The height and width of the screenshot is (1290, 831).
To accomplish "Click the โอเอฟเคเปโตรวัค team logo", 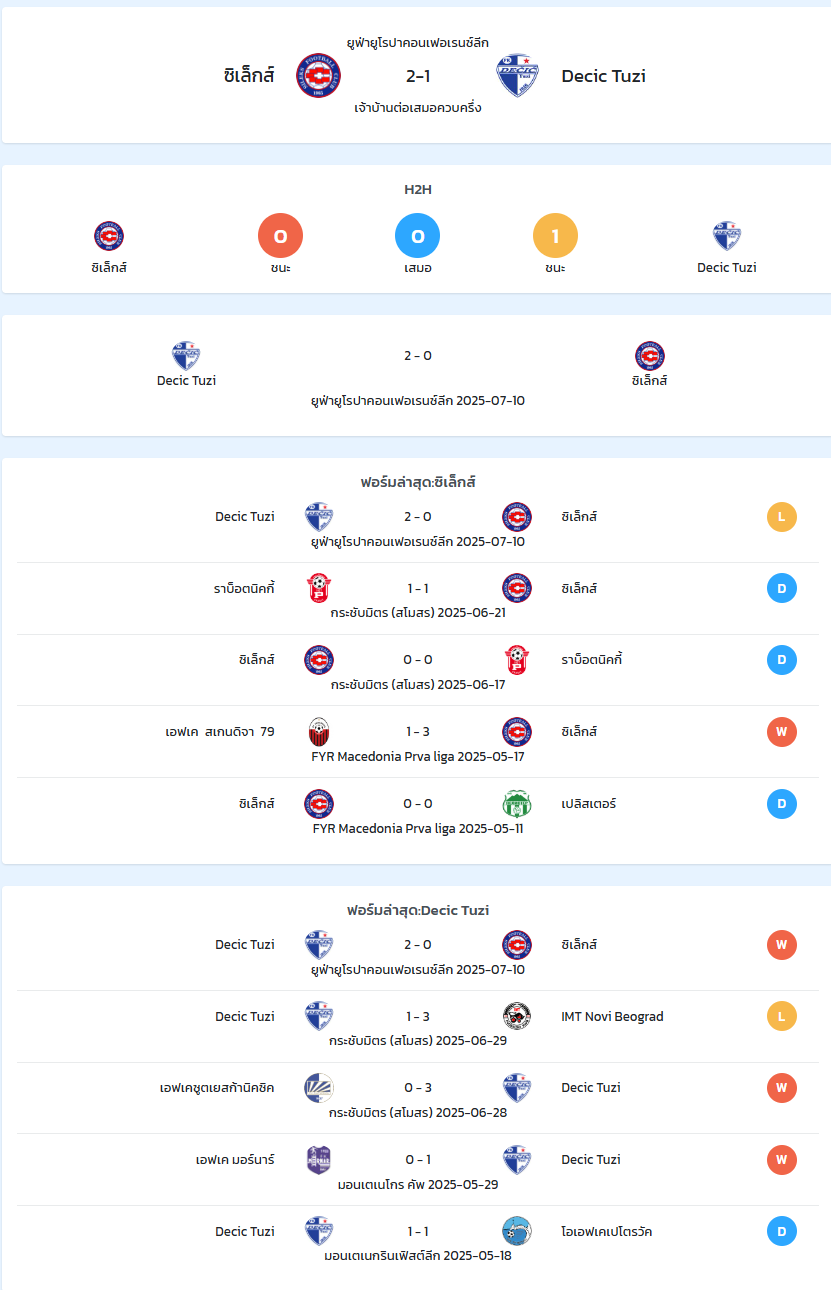I will tap(517, 1231).
